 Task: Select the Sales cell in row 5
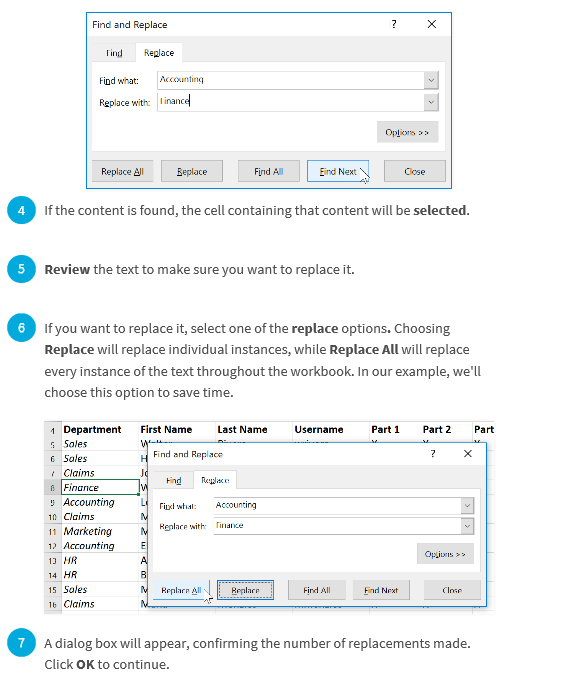click(x=100, y=444)
